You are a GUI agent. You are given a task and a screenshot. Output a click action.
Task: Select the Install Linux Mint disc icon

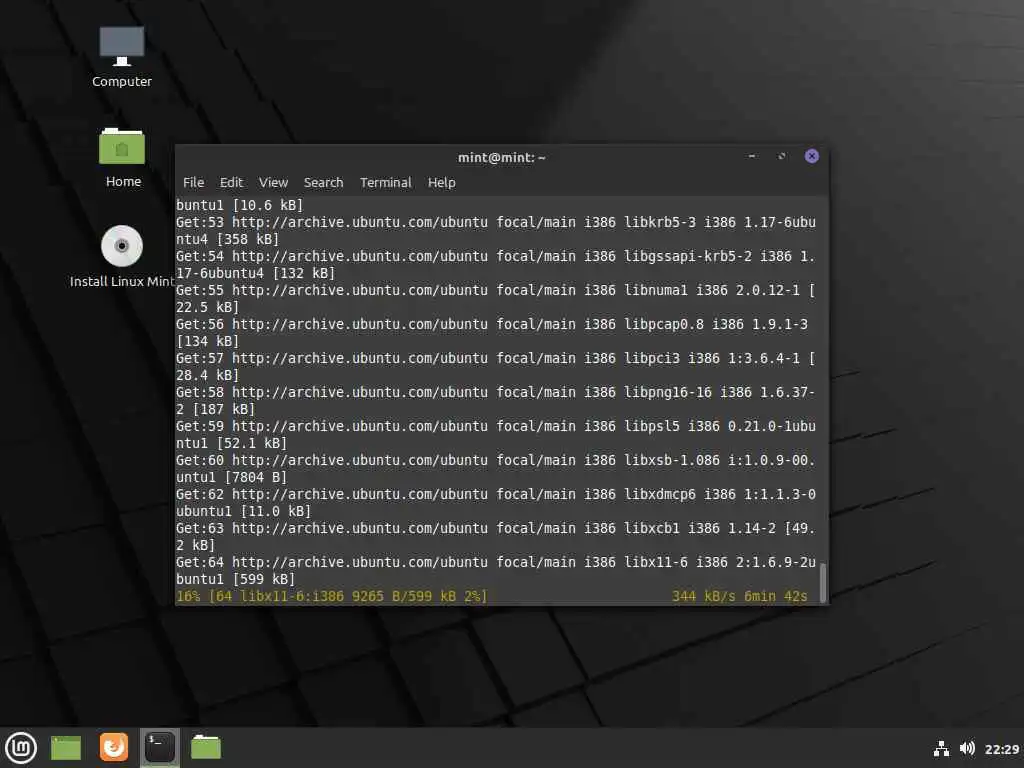click(x=122, y=257)
